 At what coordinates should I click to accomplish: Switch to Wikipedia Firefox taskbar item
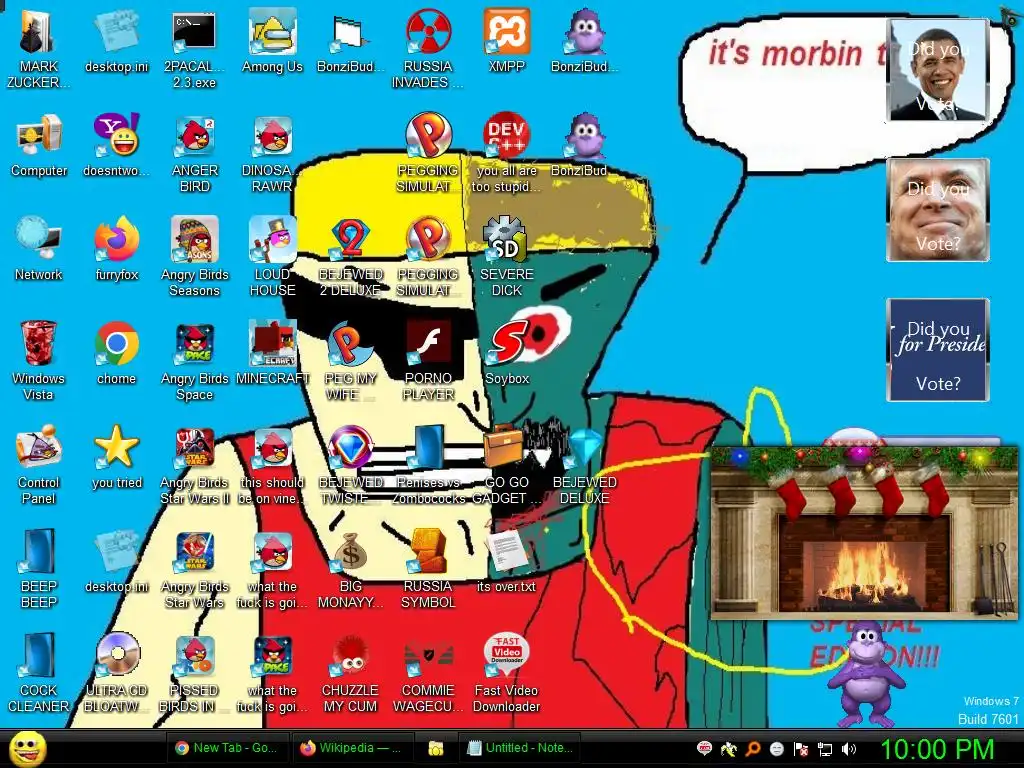click(351, 748)
